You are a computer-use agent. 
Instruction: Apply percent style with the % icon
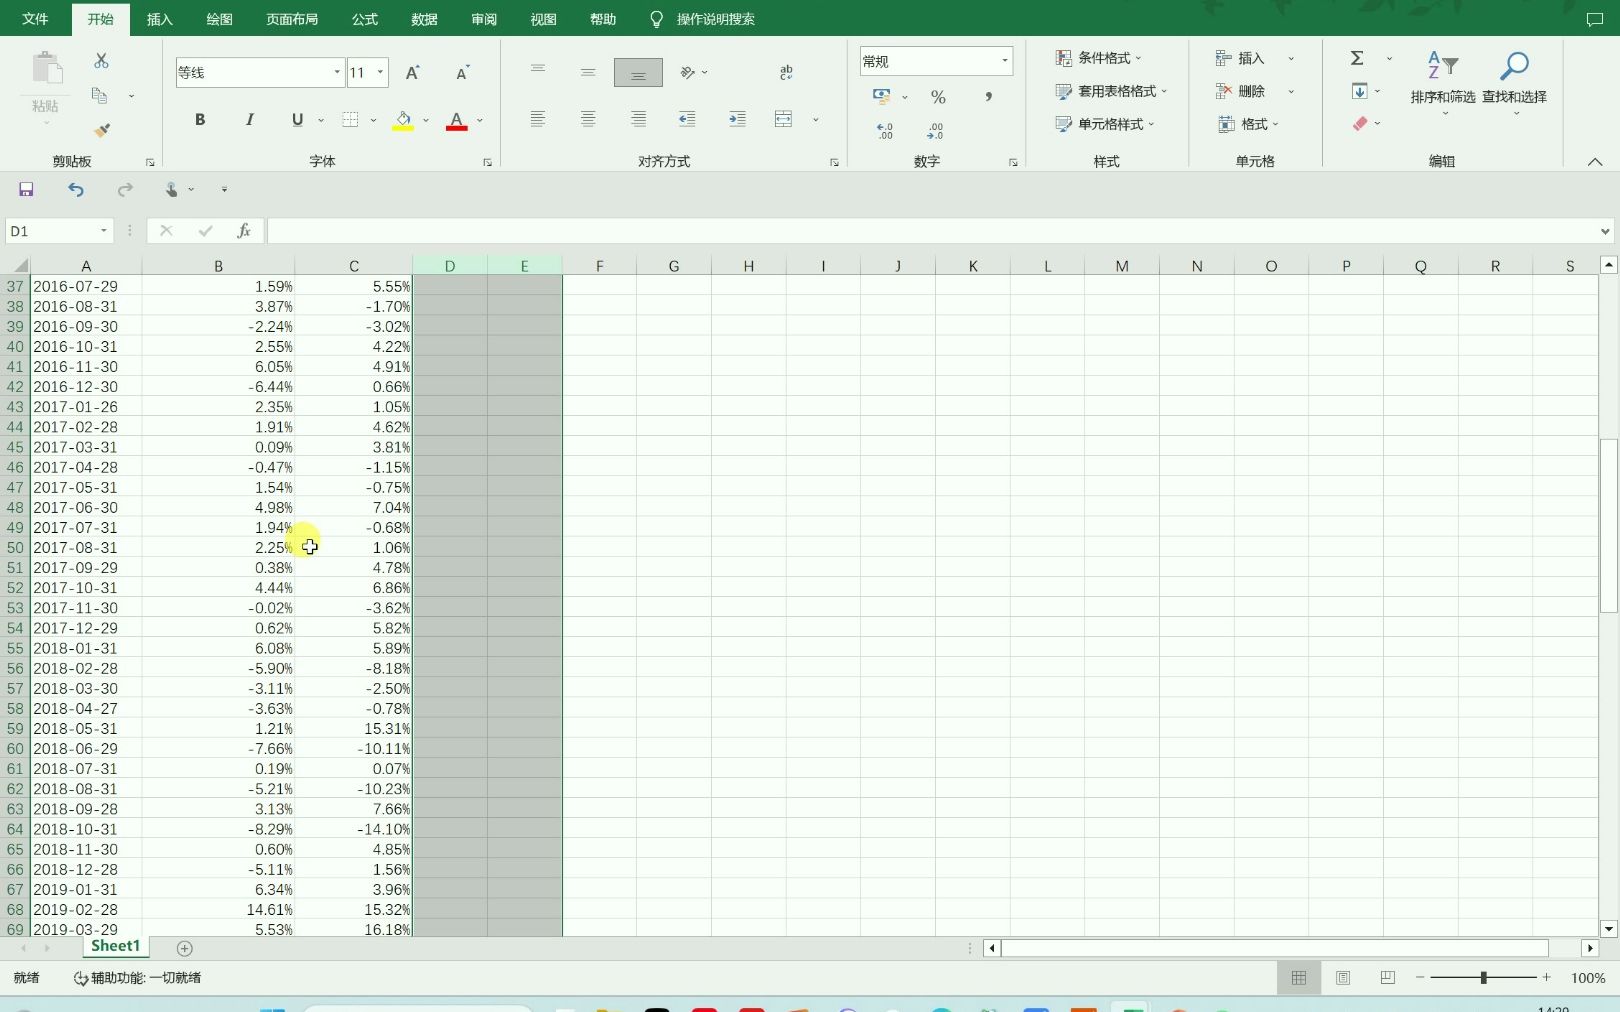click(938, 97)
